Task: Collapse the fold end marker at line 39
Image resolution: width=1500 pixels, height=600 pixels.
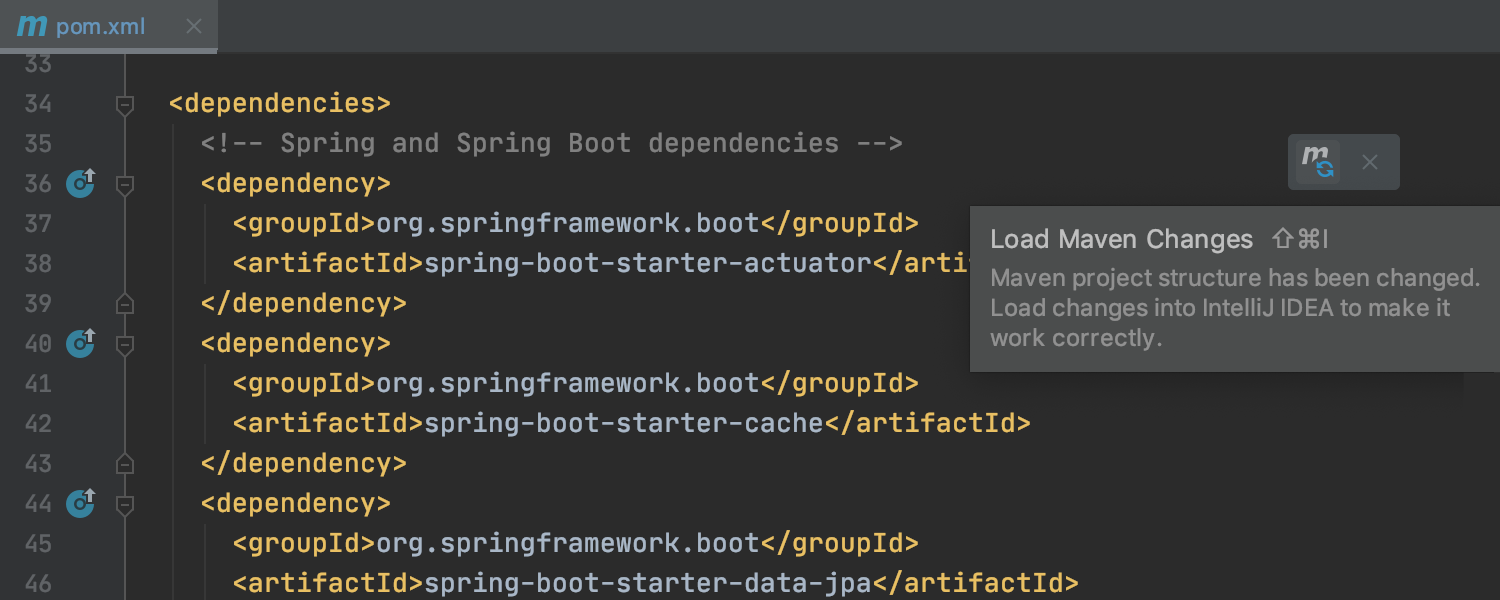Action: 125,303
